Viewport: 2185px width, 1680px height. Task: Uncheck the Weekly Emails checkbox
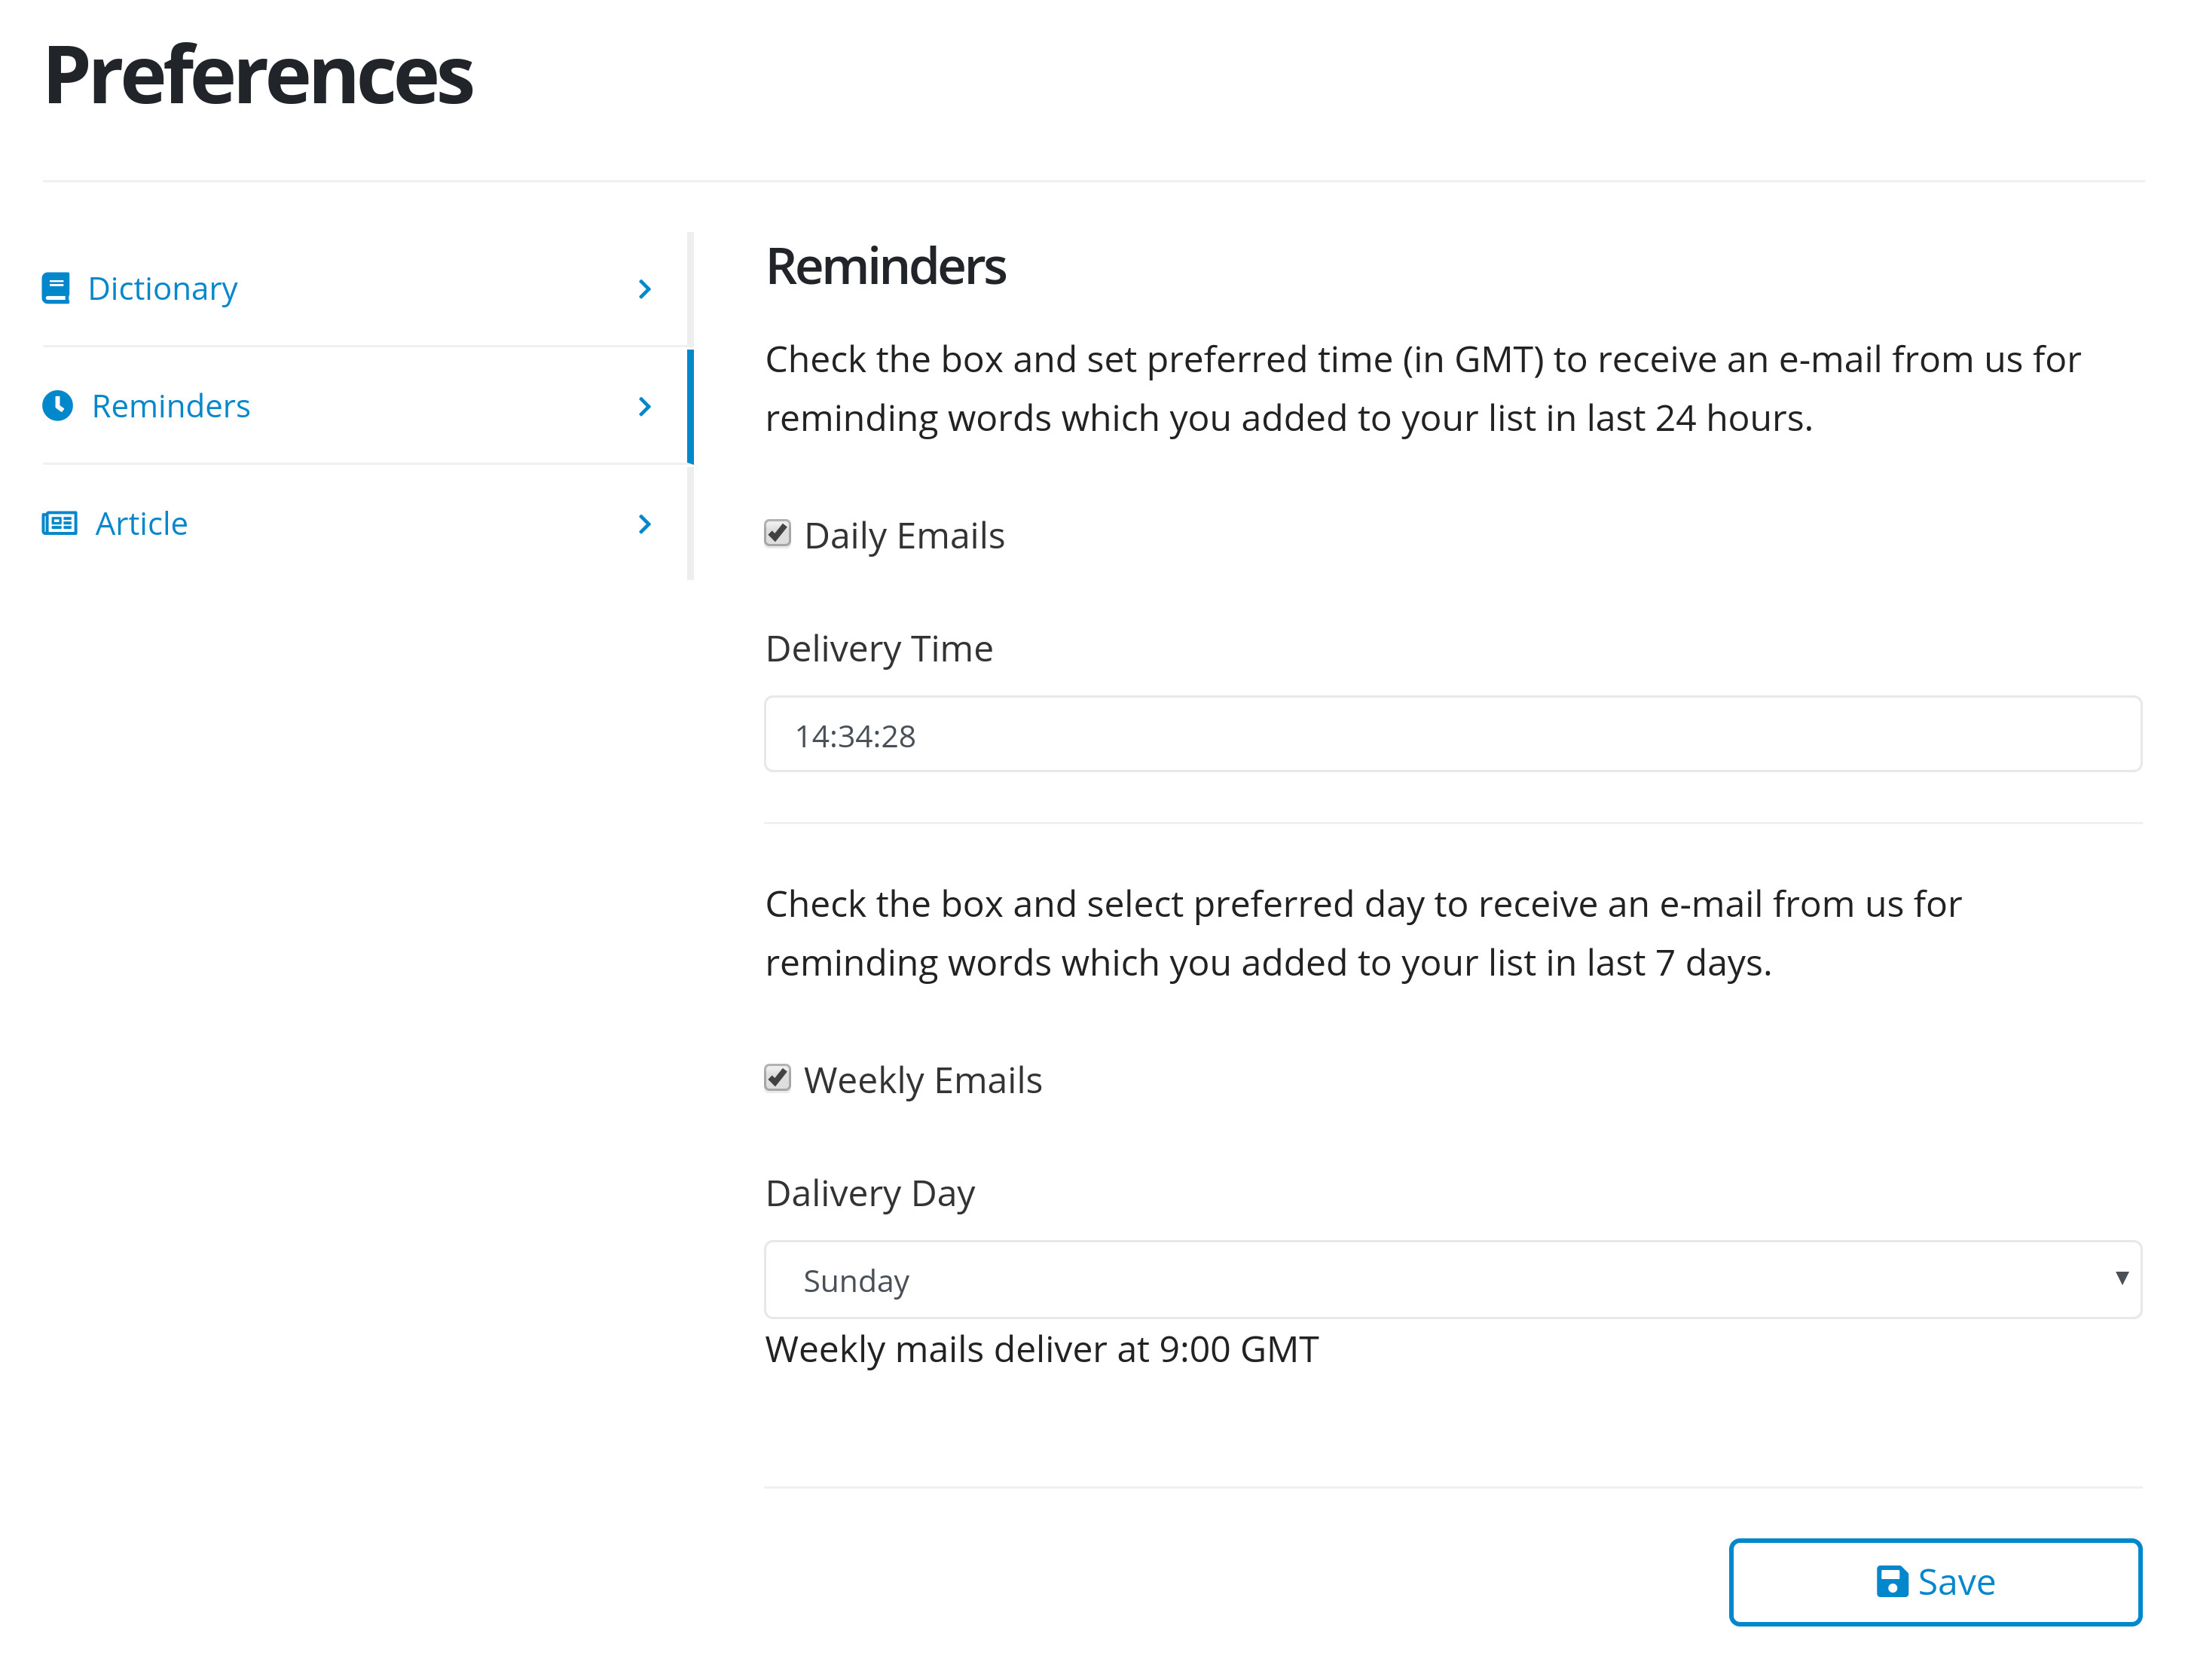point(777,1078)
